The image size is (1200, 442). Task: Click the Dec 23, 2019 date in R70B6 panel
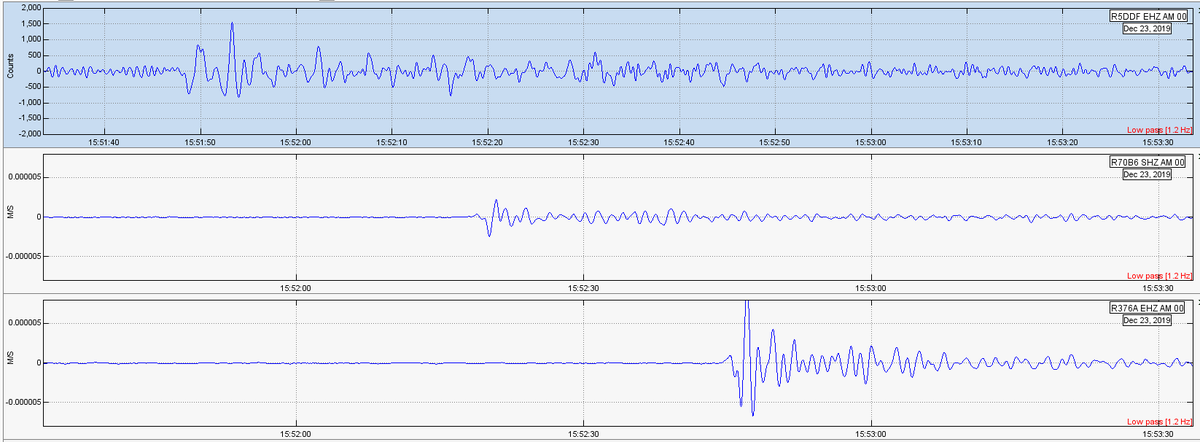pos(1147,175)
